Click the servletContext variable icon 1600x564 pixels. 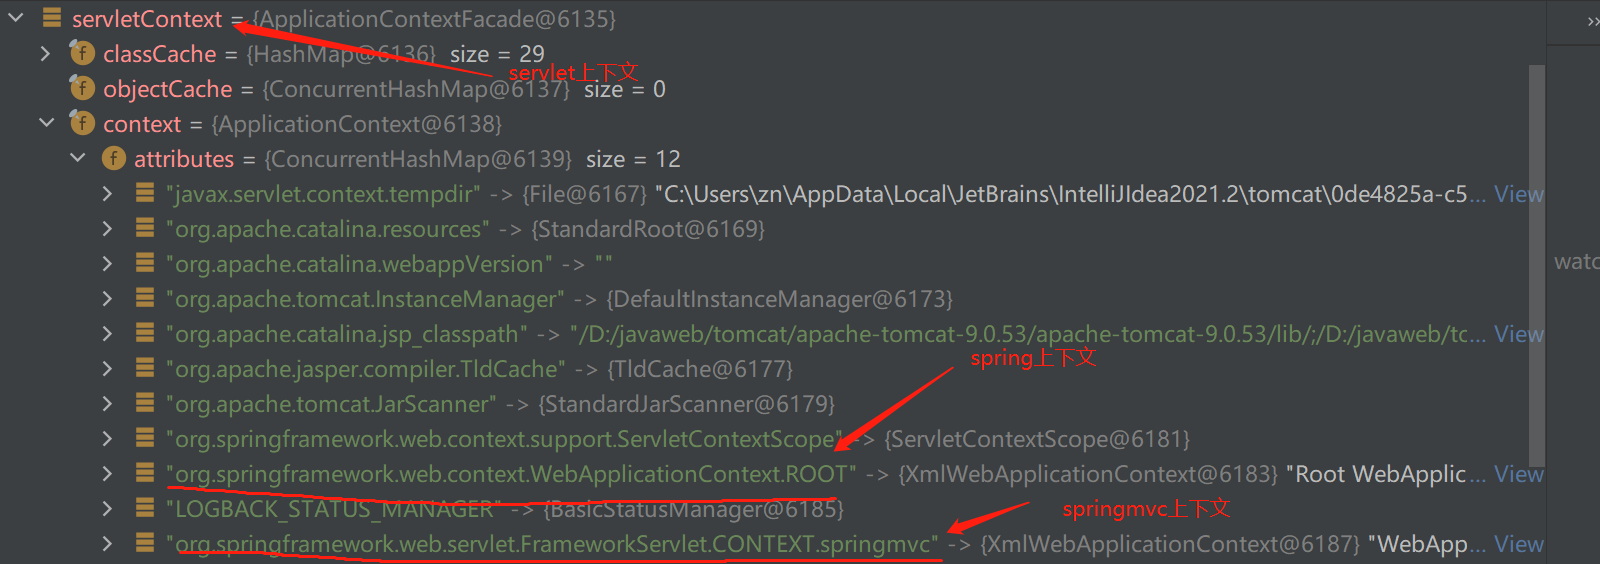pos(52,18)
